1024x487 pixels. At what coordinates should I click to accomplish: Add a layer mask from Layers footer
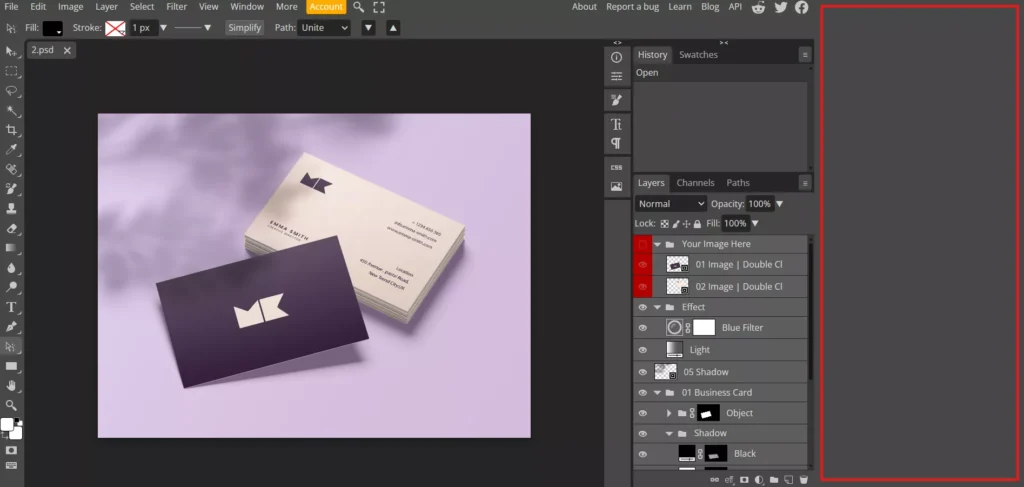tap(744, 480)
